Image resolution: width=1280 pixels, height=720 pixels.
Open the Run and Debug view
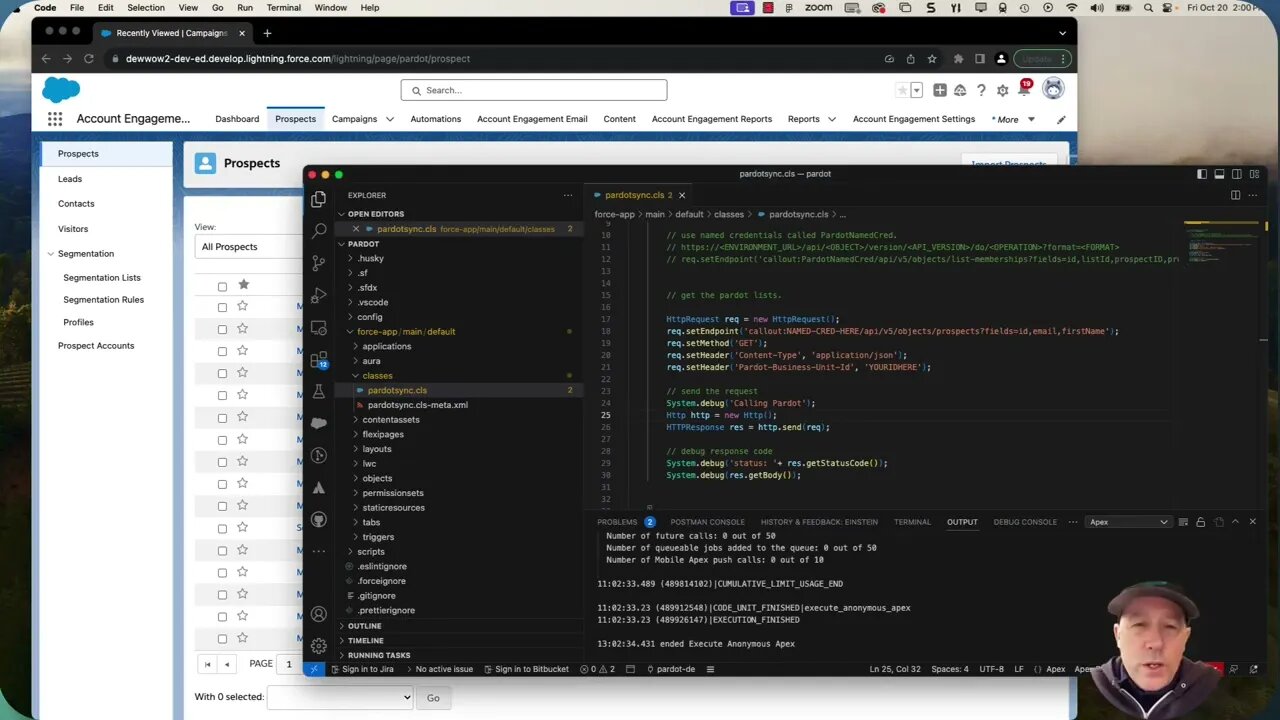point(319,295)
